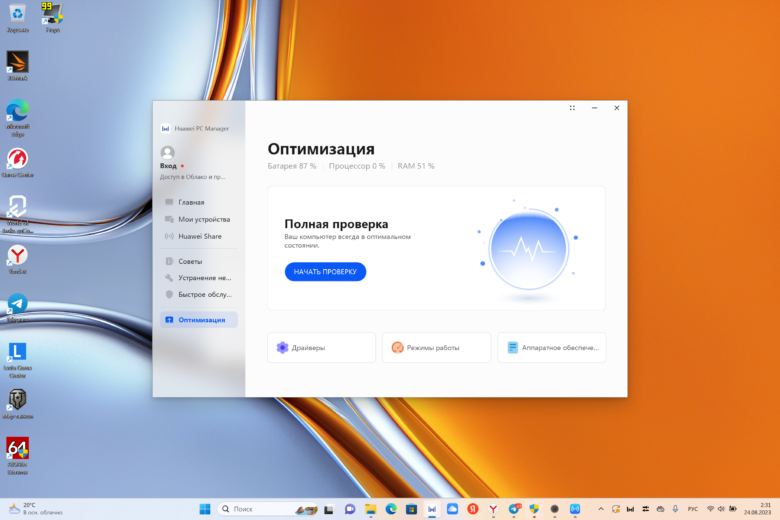
Task: Click the Huawei PC Manager taskbar icon
Action: click(x=432, y=509)
